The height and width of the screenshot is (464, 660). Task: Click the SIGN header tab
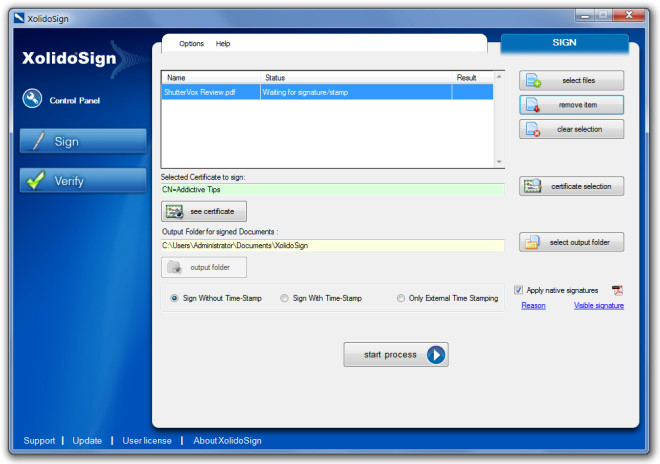pos(564,43)
